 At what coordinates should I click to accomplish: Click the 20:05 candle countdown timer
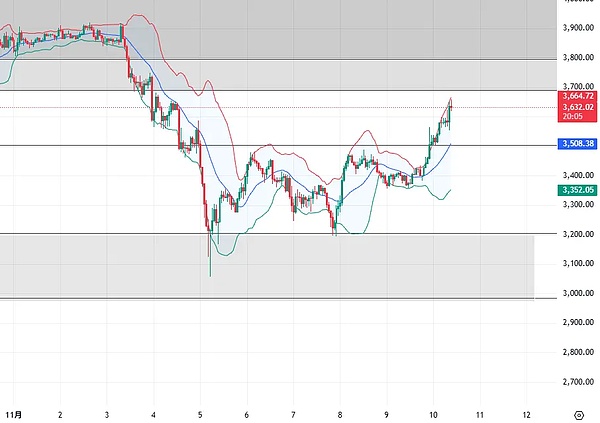point(573,116)
